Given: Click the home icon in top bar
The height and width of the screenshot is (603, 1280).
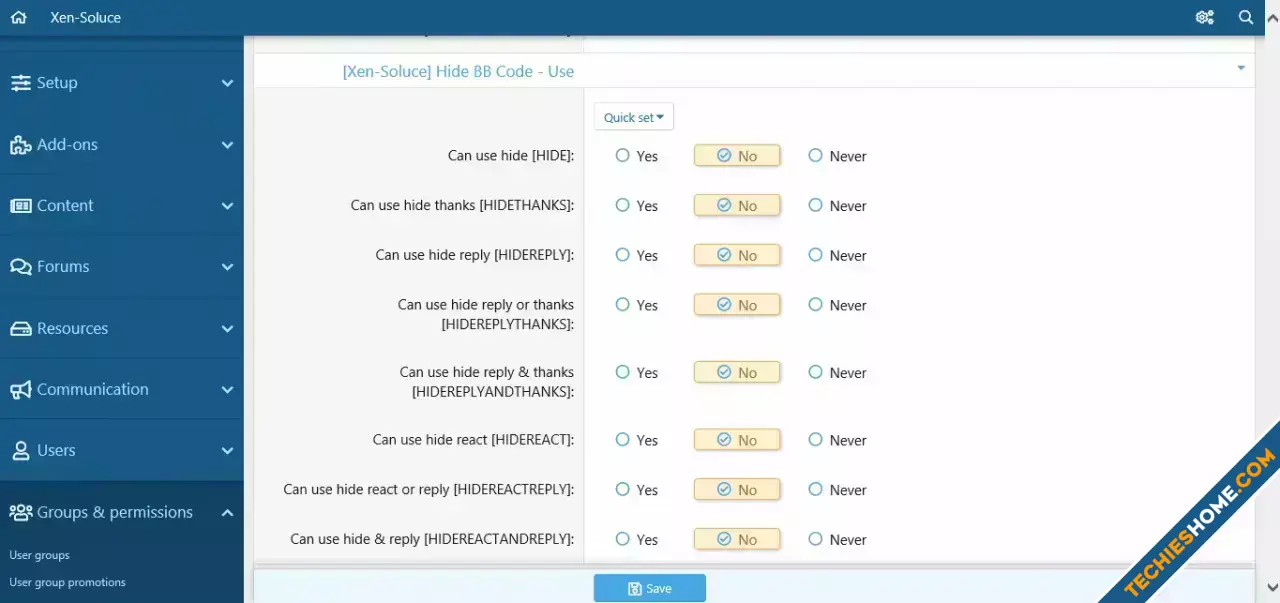Looking at the screenshot, I should click(18, 17).
